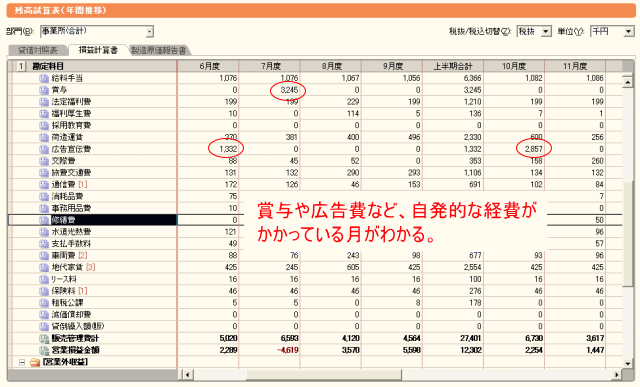Click the icon beside 水道光熱費
640x387 pixels.
click(44, 232)
